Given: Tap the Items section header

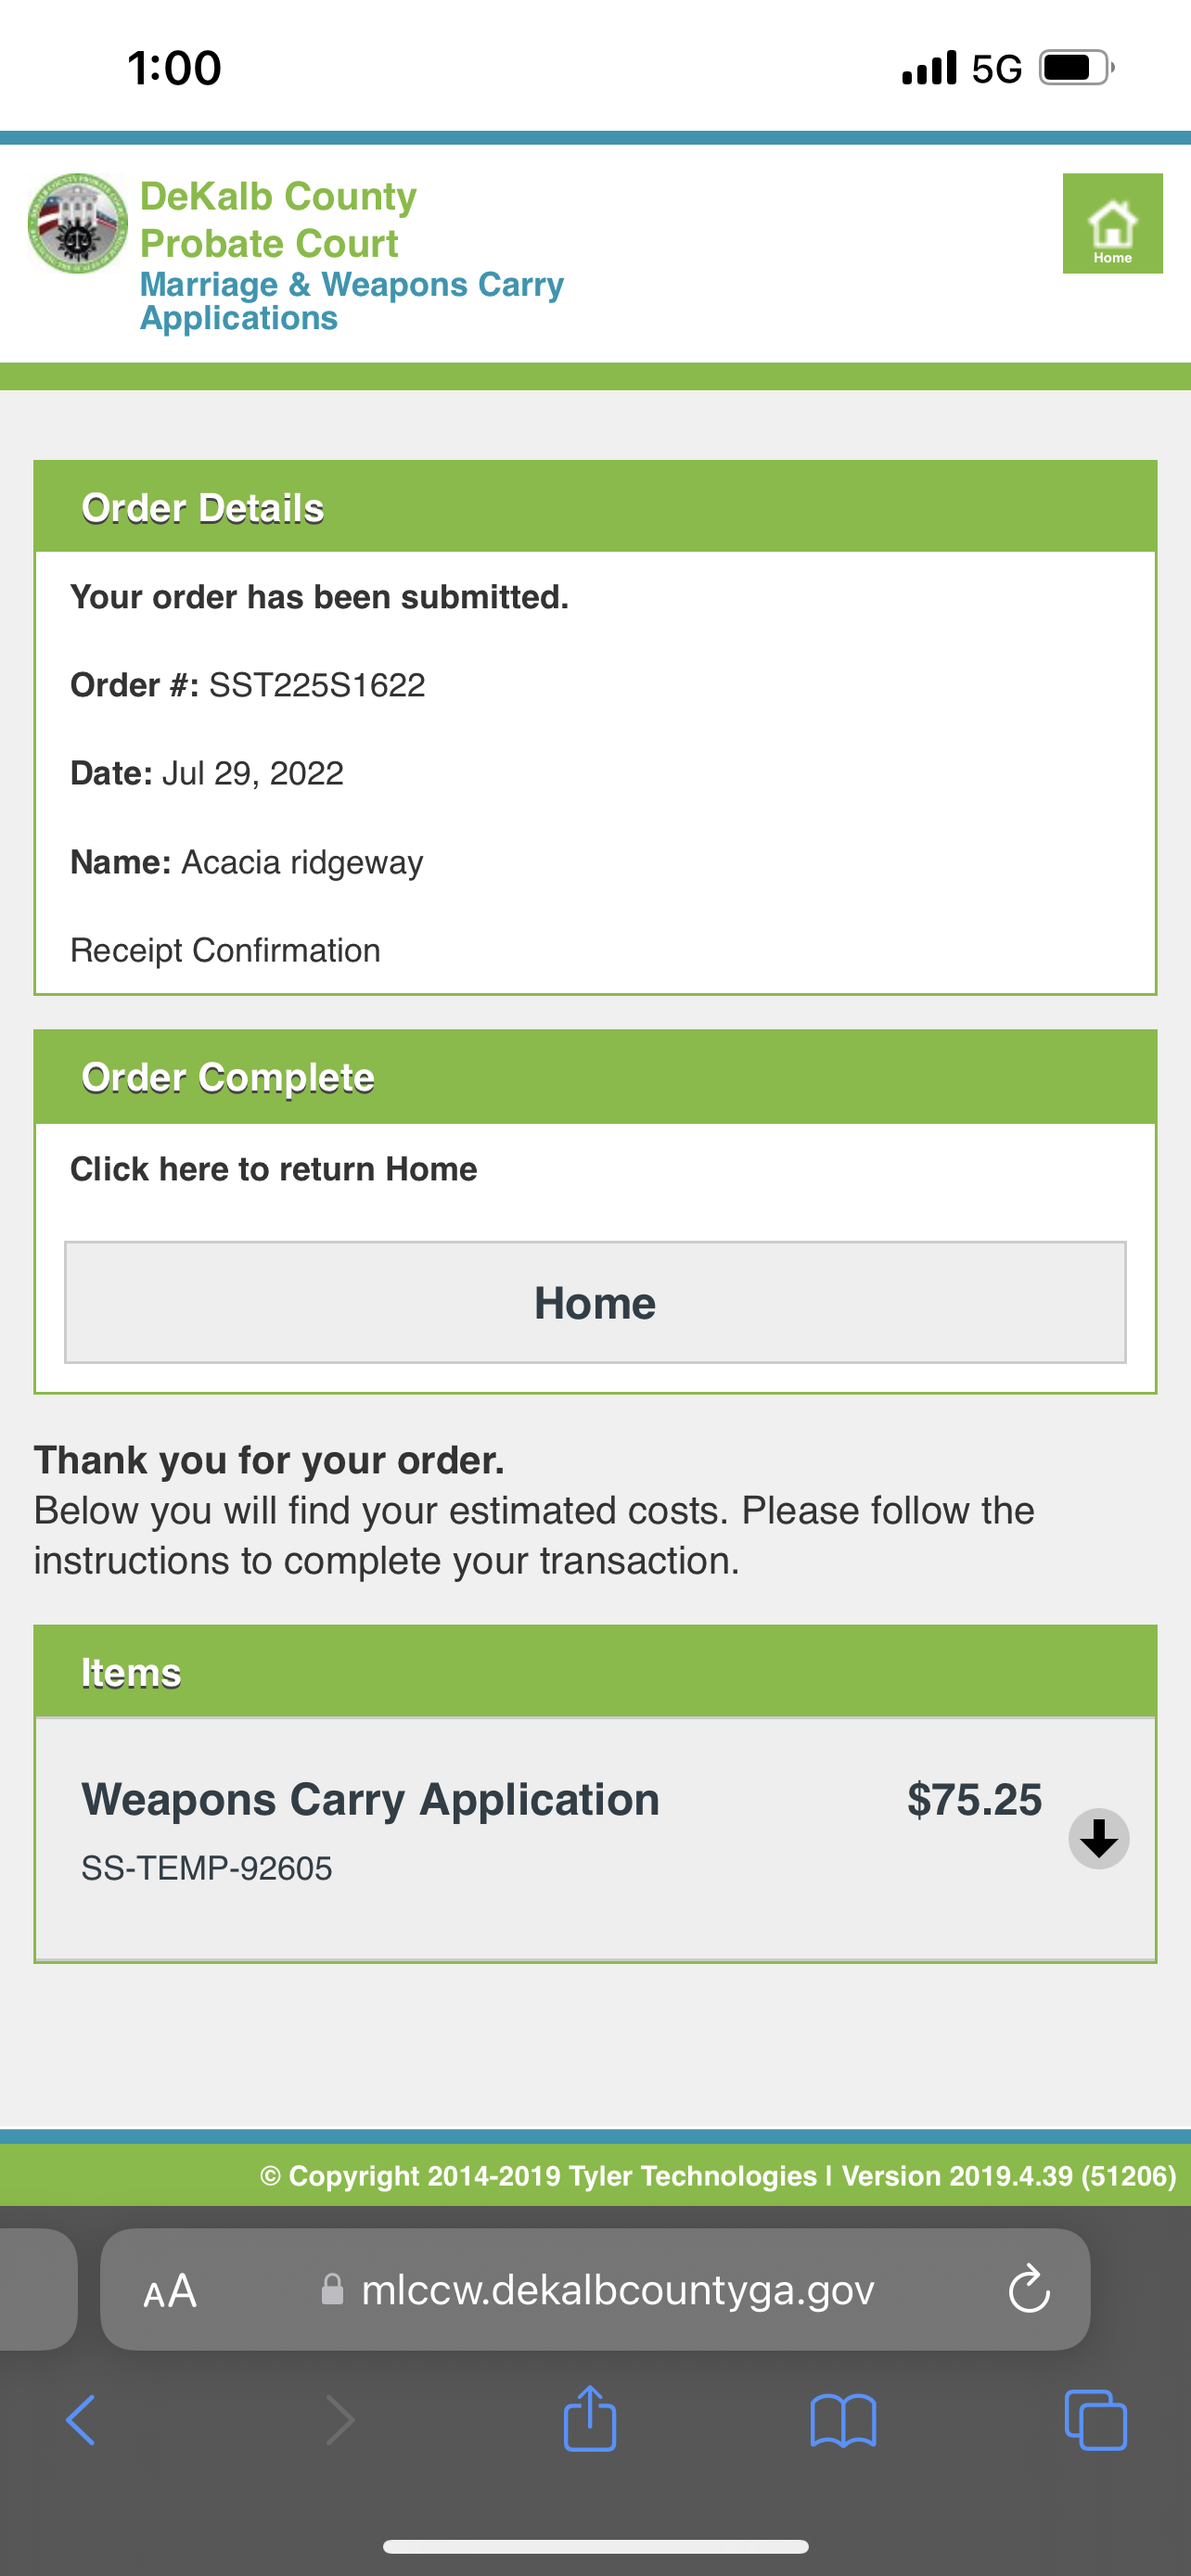Looking at the screenshot, I should tap(595, 1672).
